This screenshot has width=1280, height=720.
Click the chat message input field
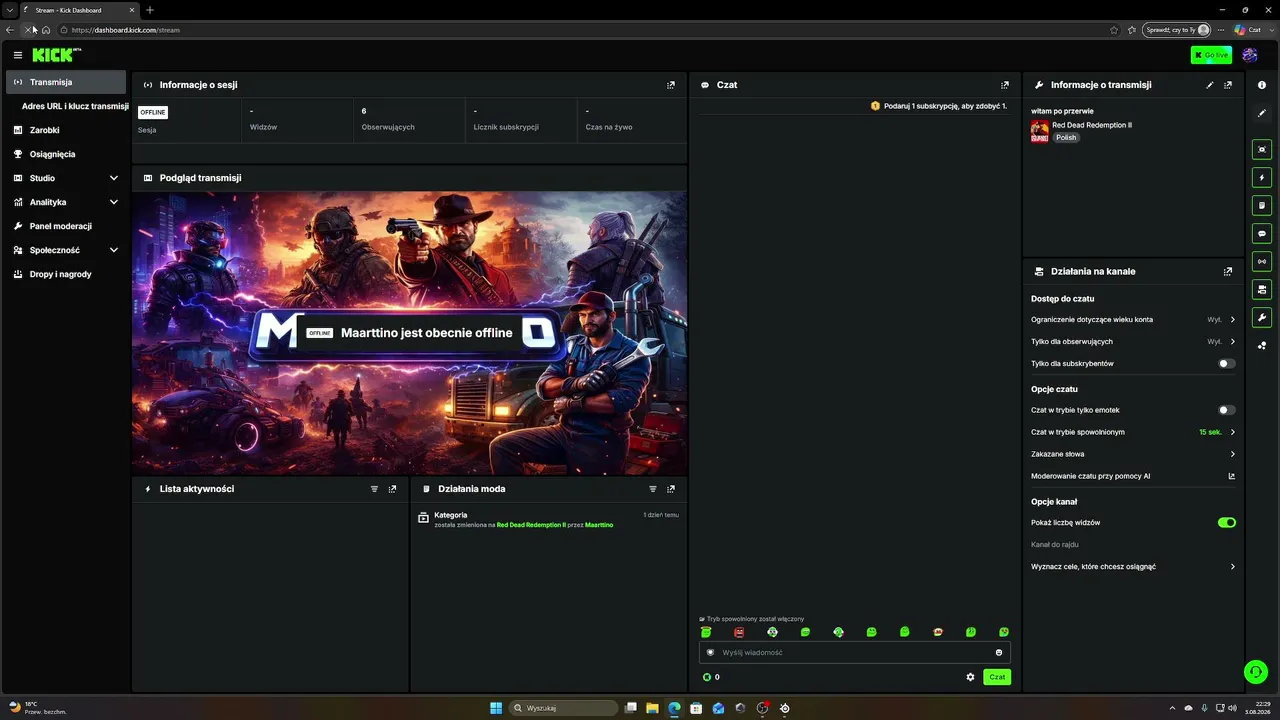(x=855, y=653)
